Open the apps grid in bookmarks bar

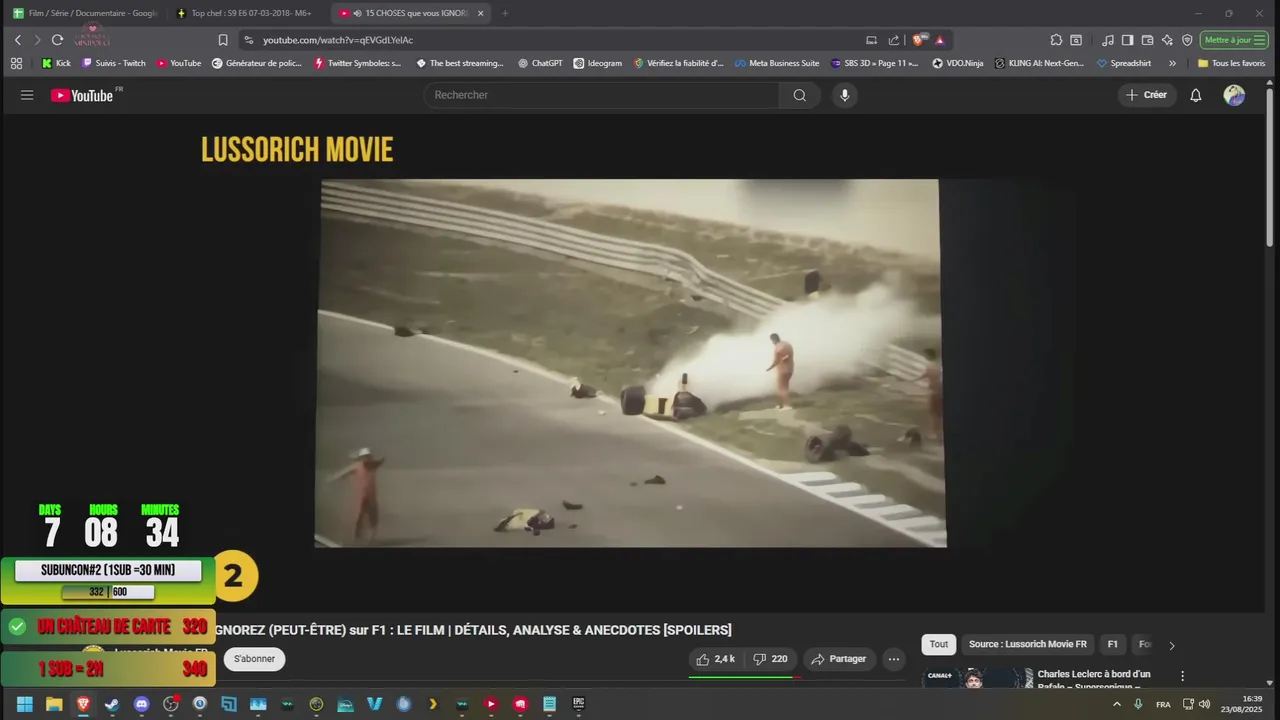16,63
